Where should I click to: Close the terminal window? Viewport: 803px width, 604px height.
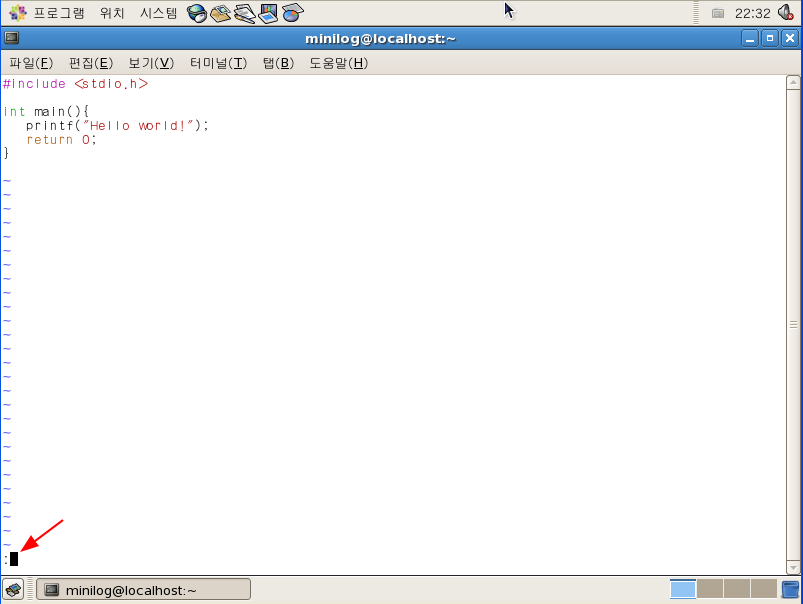tap(790, 38)
